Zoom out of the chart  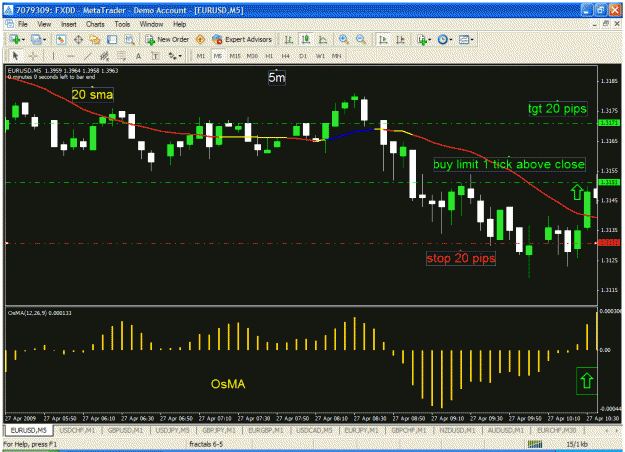tap(361, 39)
